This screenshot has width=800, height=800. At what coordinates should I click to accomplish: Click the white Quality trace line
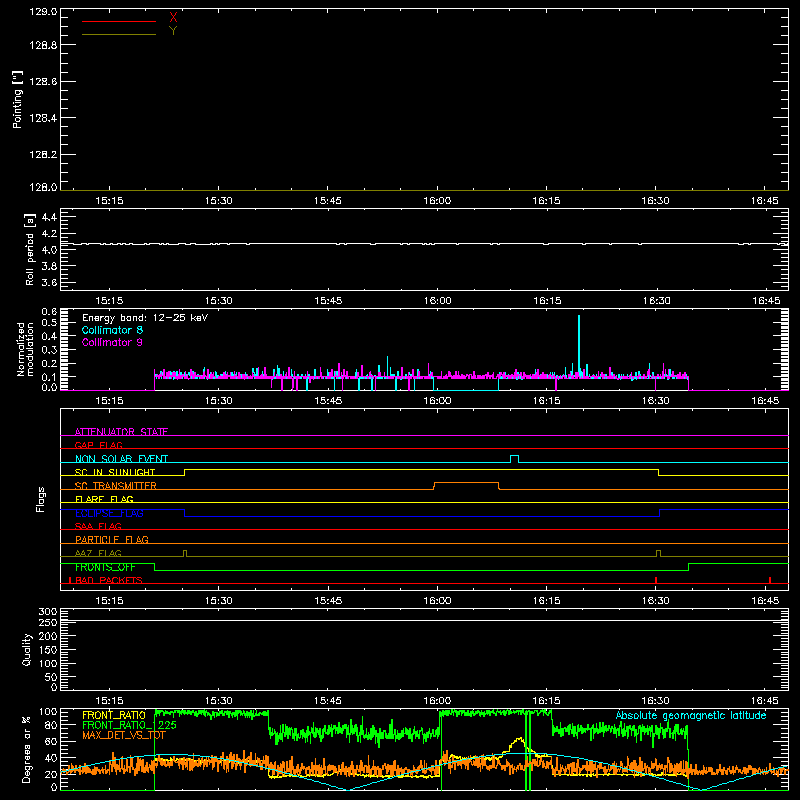(x=424, y=620)
